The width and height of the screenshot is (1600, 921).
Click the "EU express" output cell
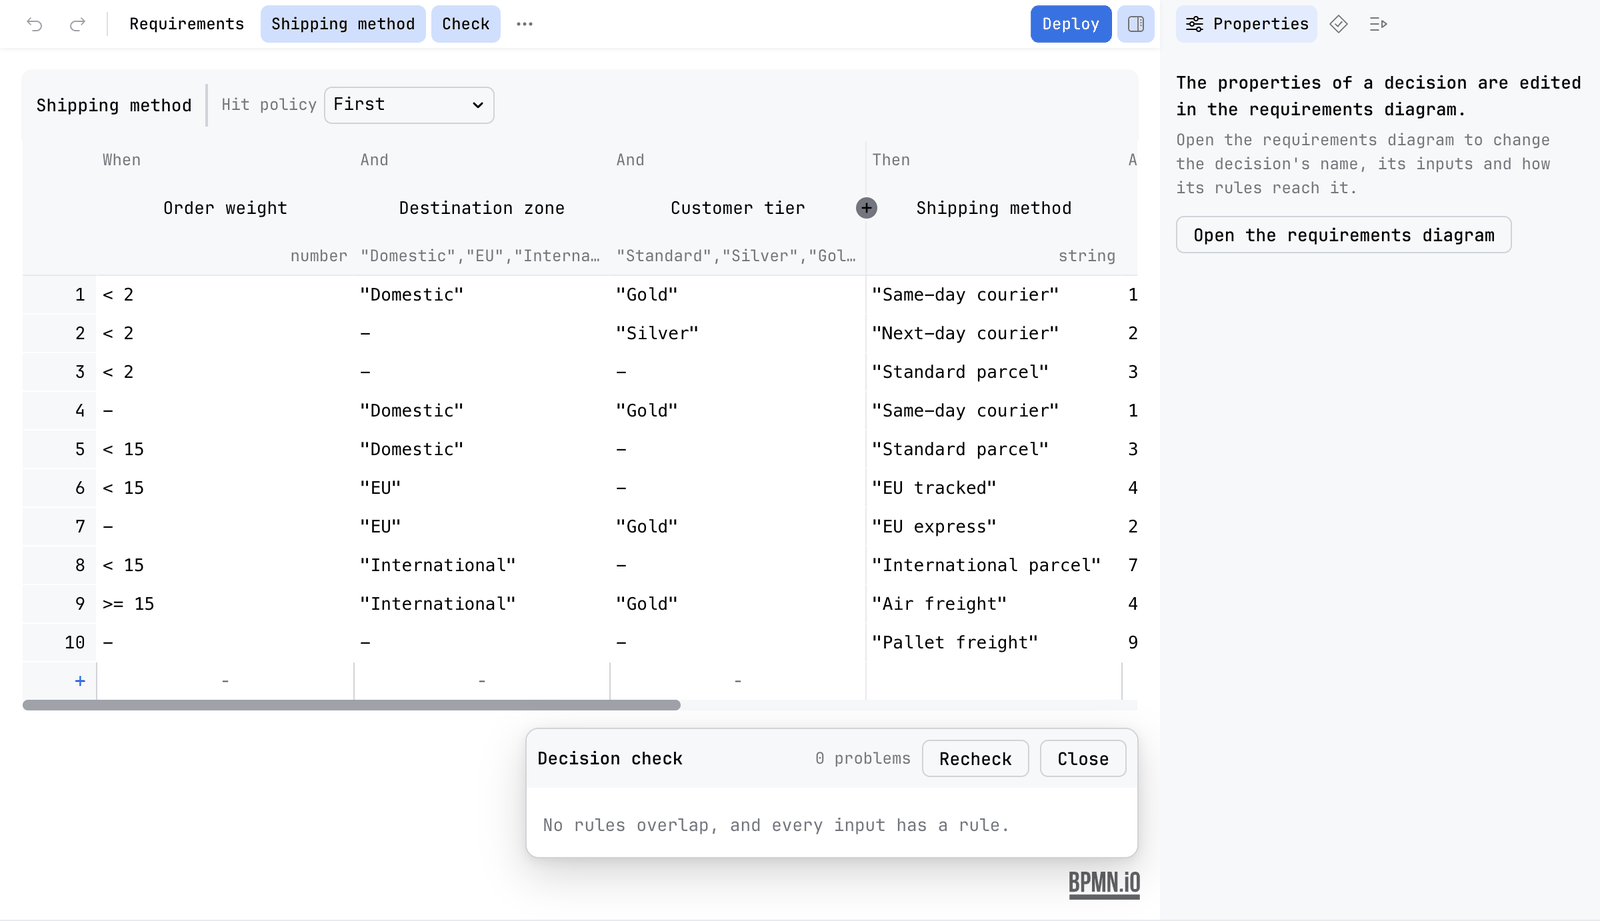(994, 527)
